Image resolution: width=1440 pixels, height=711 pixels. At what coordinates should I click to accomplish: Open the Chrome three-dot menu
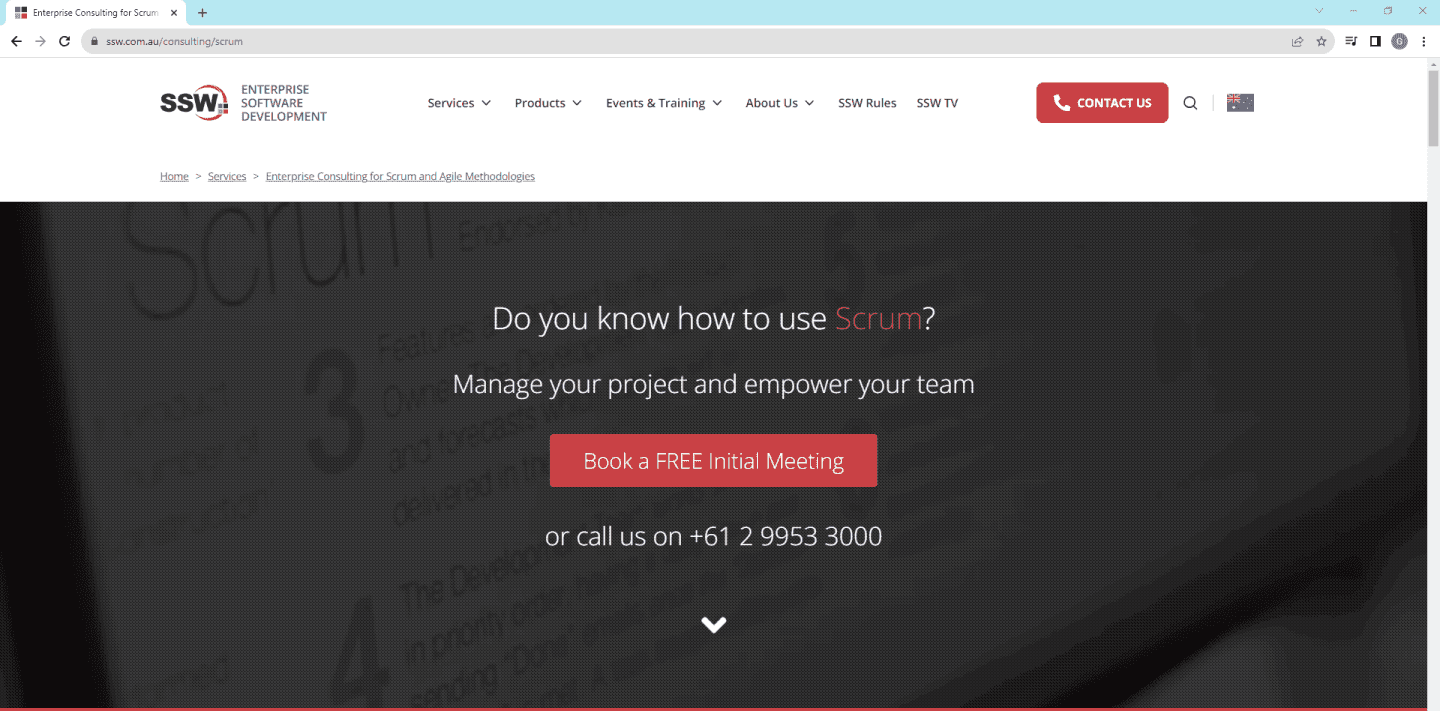pyautogui.click(x=1423, y=41)
